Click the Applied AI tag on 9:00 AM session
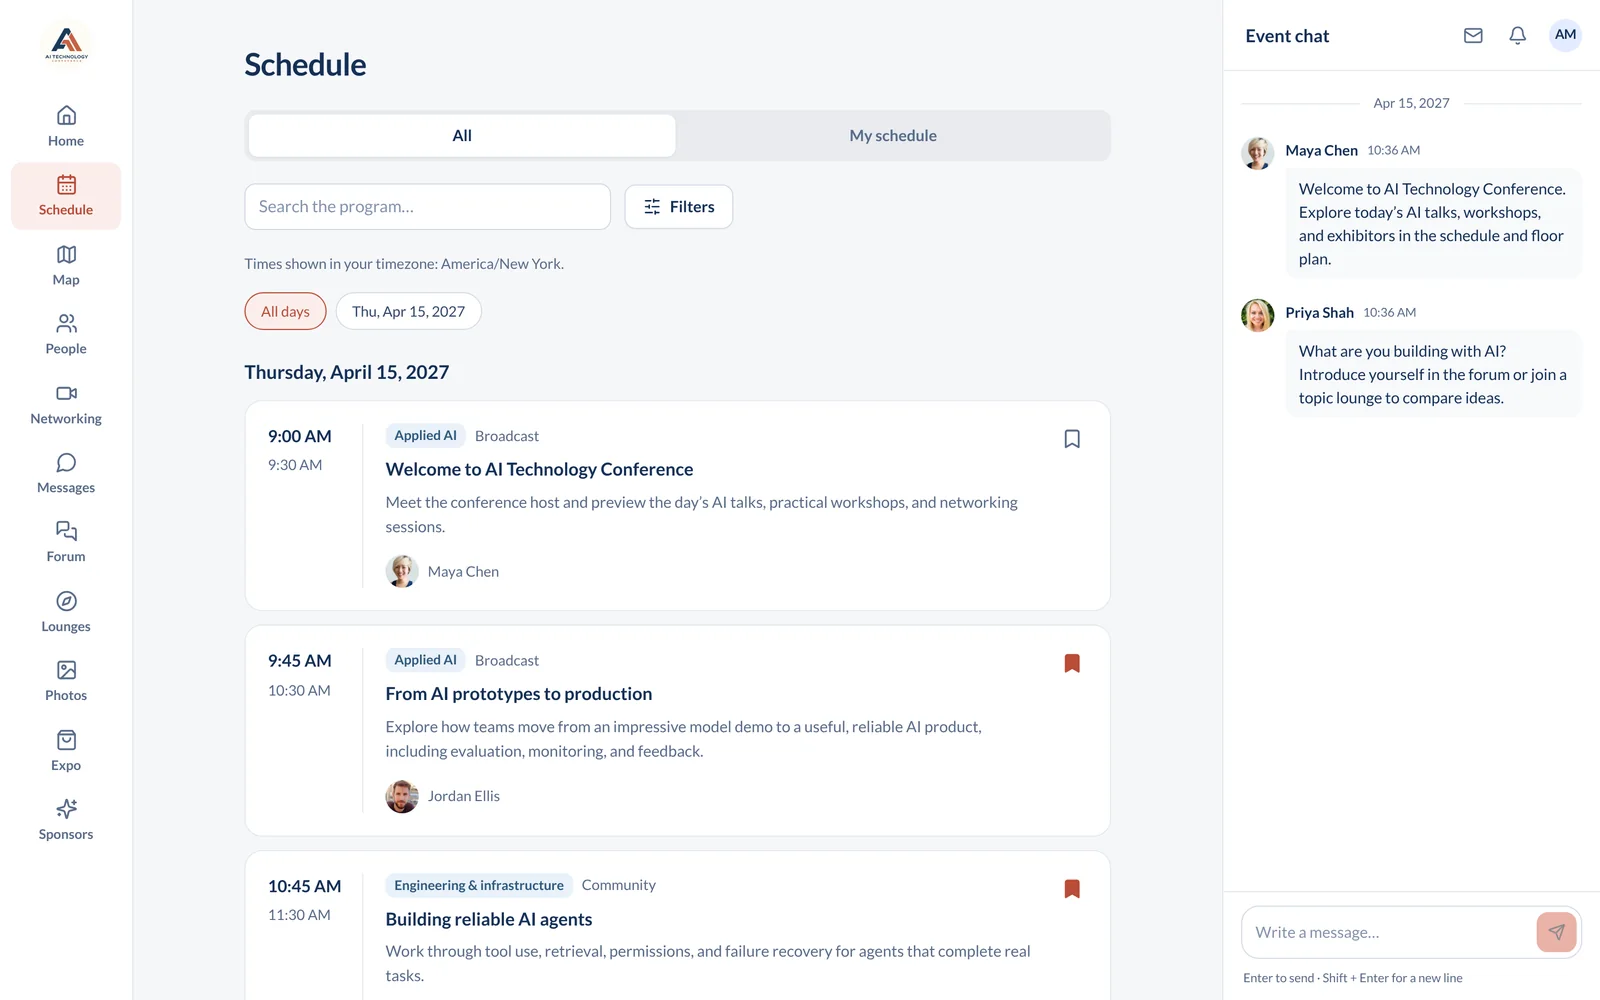The width and height of the screenshot is (1600, 1000). tap(425, 436)
